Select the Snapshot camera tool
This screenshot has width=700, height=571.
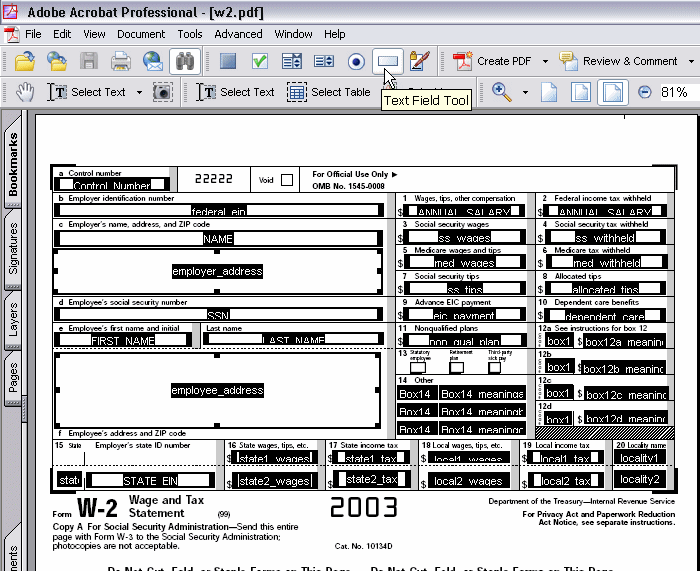pos(162,92)
